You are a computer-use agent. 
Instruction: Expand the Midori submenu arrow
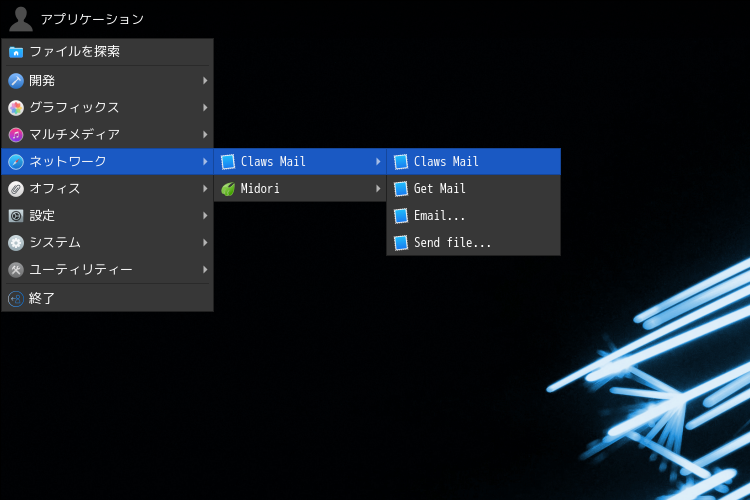378,189
